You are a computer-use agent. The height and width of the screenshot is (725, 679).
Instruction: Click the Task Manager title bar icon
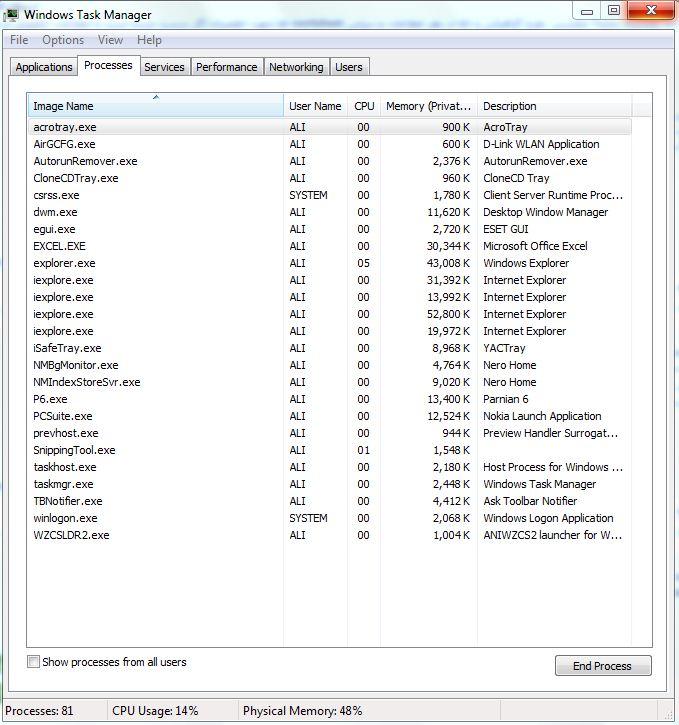click(11, 15)
